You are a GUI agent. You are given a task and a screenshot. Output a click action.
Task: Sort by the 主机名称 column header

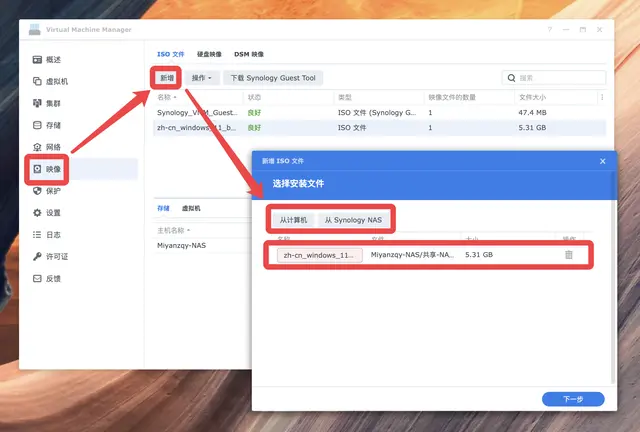173,230
